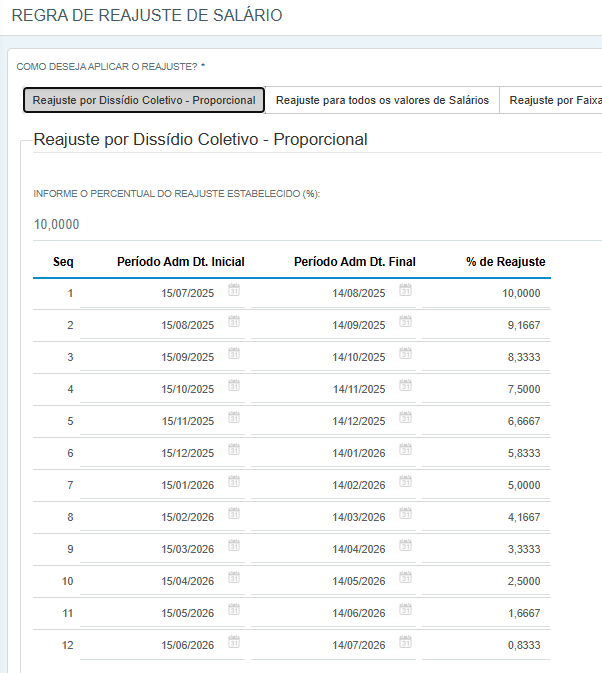Edit reajuste percentage 4,1667
The width and height of the screenshot is (602, 673).
click(486, 517)
